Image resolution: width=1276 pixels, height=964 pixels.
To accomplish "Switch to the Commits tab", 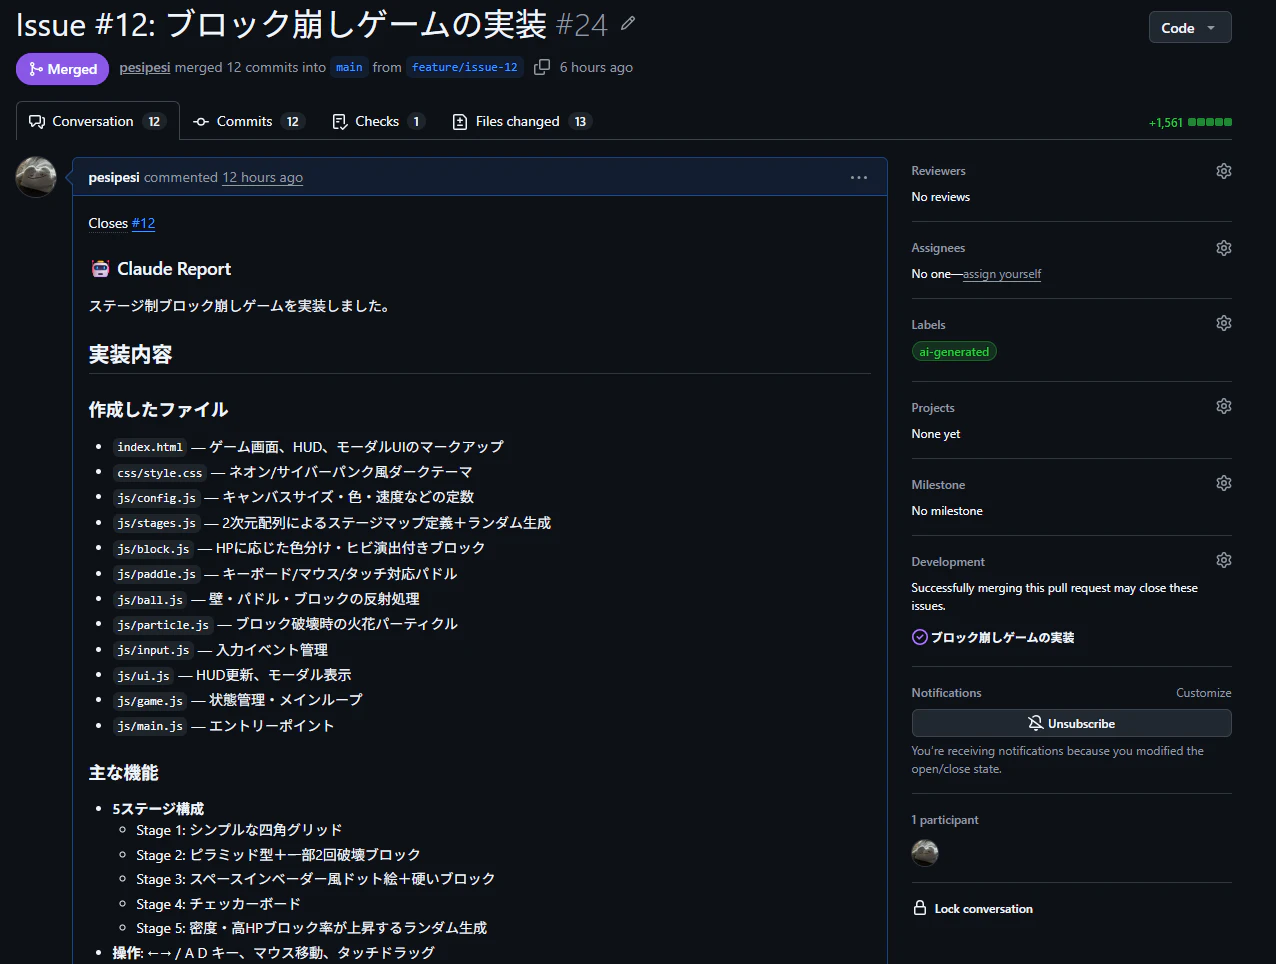I will tap(248, 121).
